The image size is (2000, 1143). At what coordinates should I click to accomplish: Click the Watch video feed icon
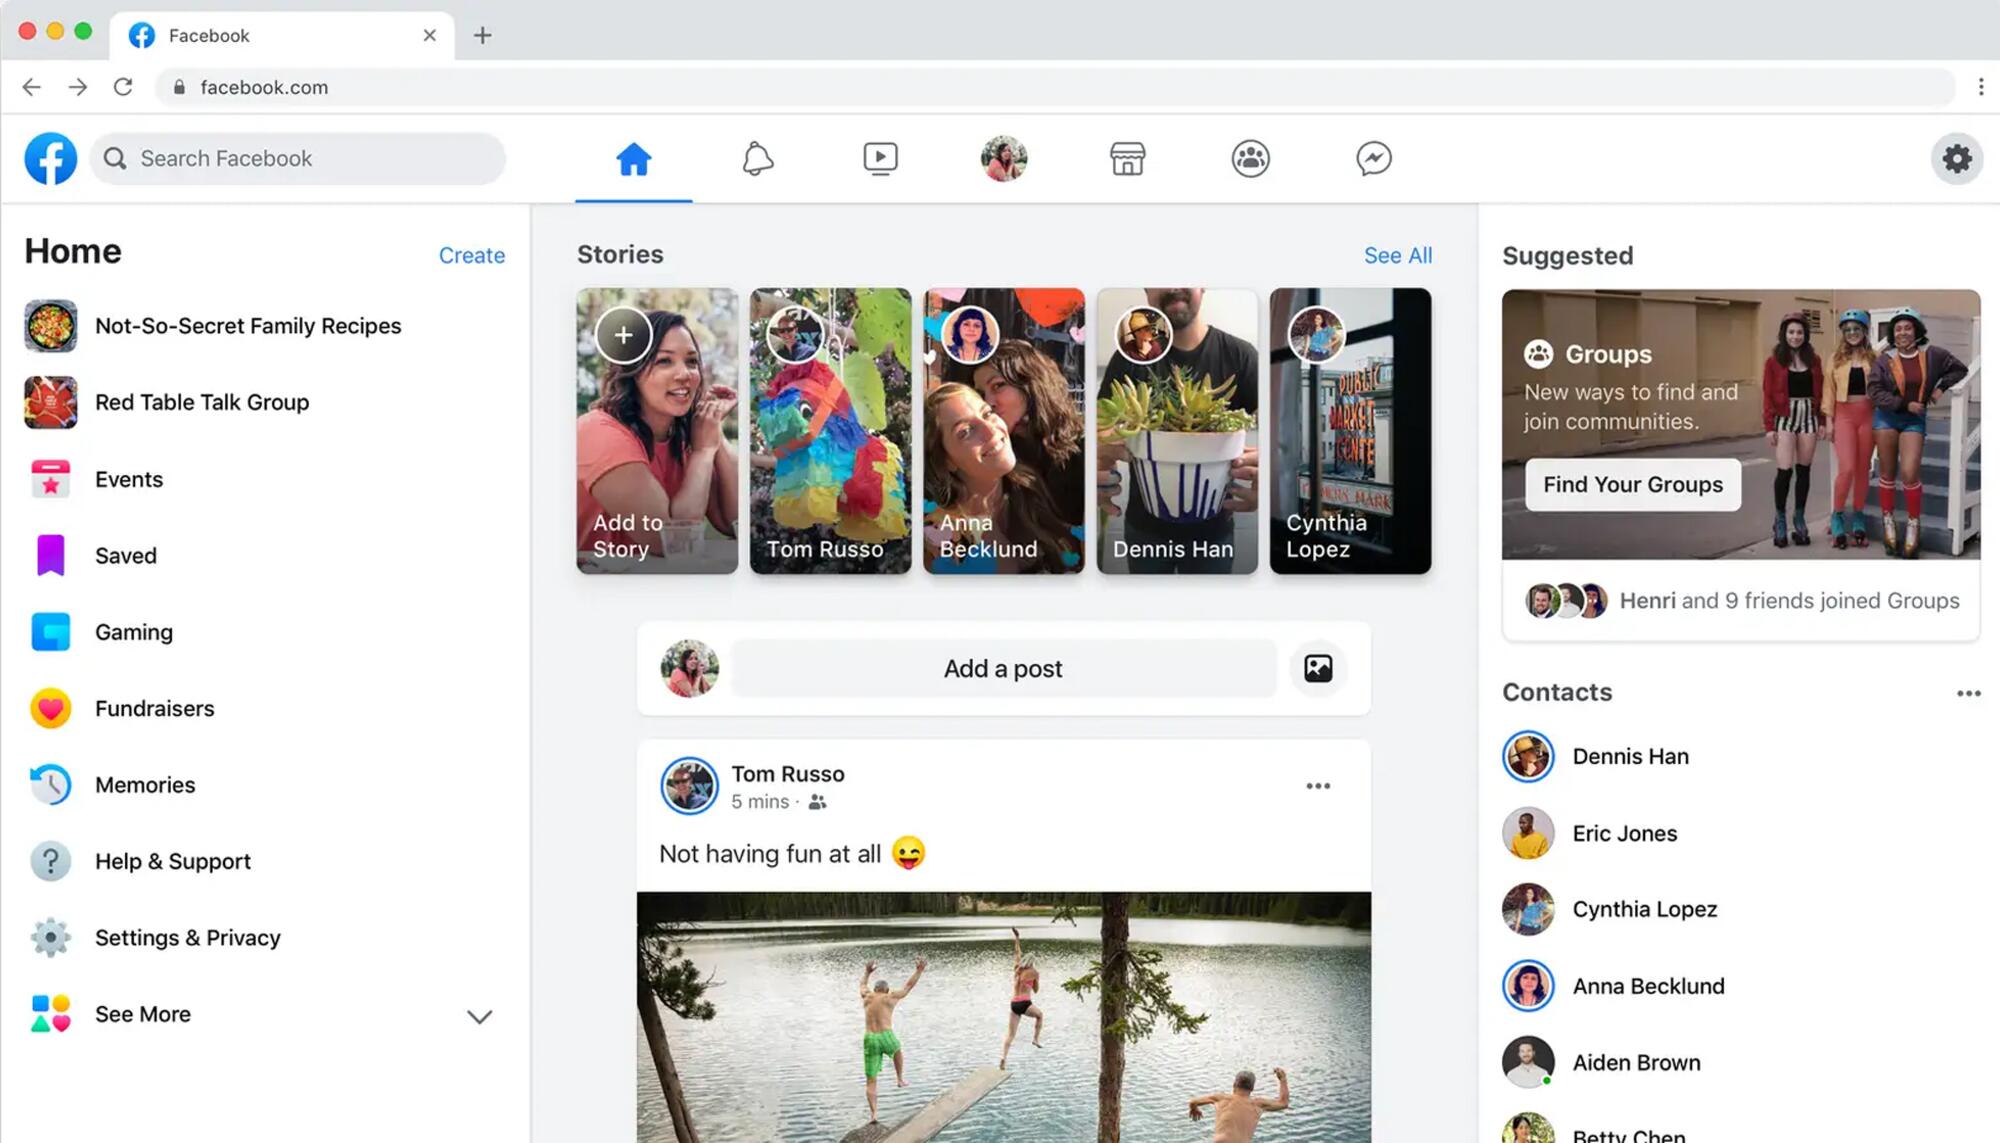[880, 157]
